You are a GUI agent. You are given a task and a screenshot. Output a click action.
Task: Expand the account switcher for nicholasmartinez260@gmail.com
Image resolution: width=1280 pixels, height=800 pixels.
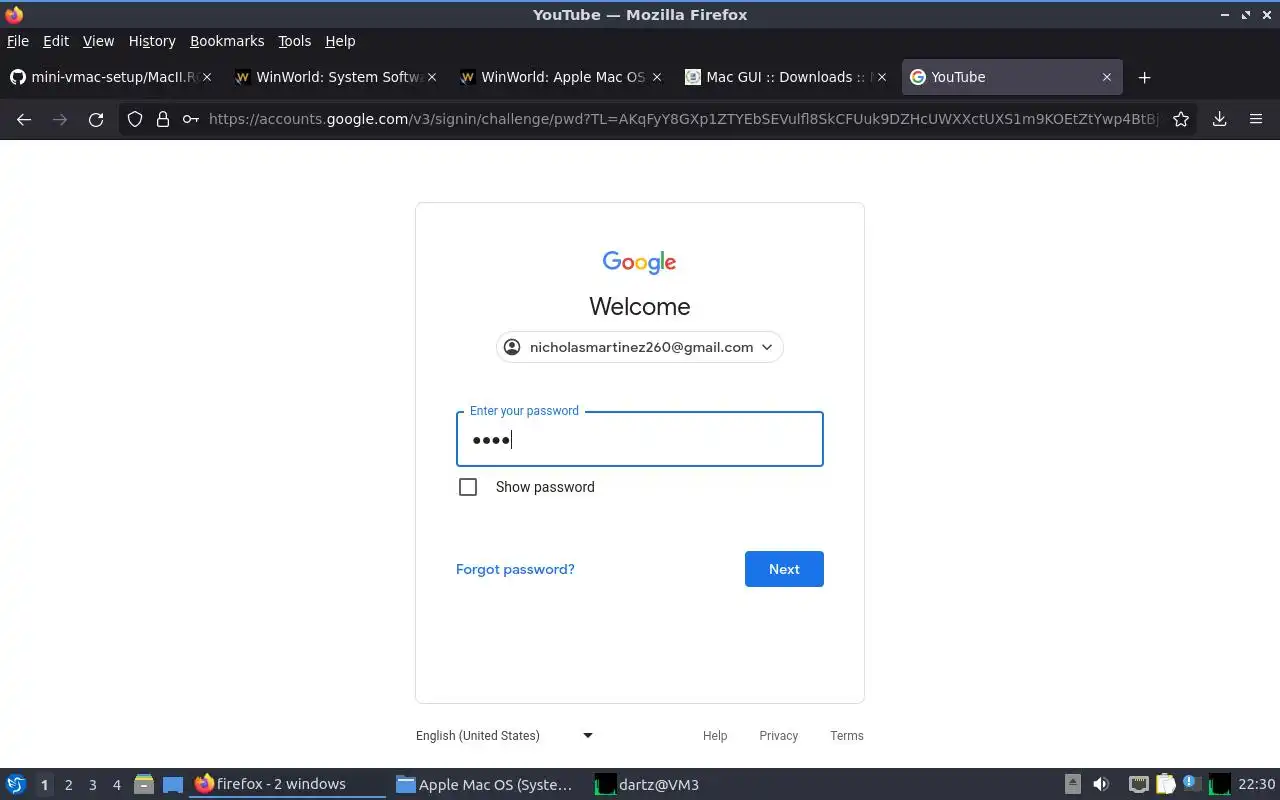[640, 347]
